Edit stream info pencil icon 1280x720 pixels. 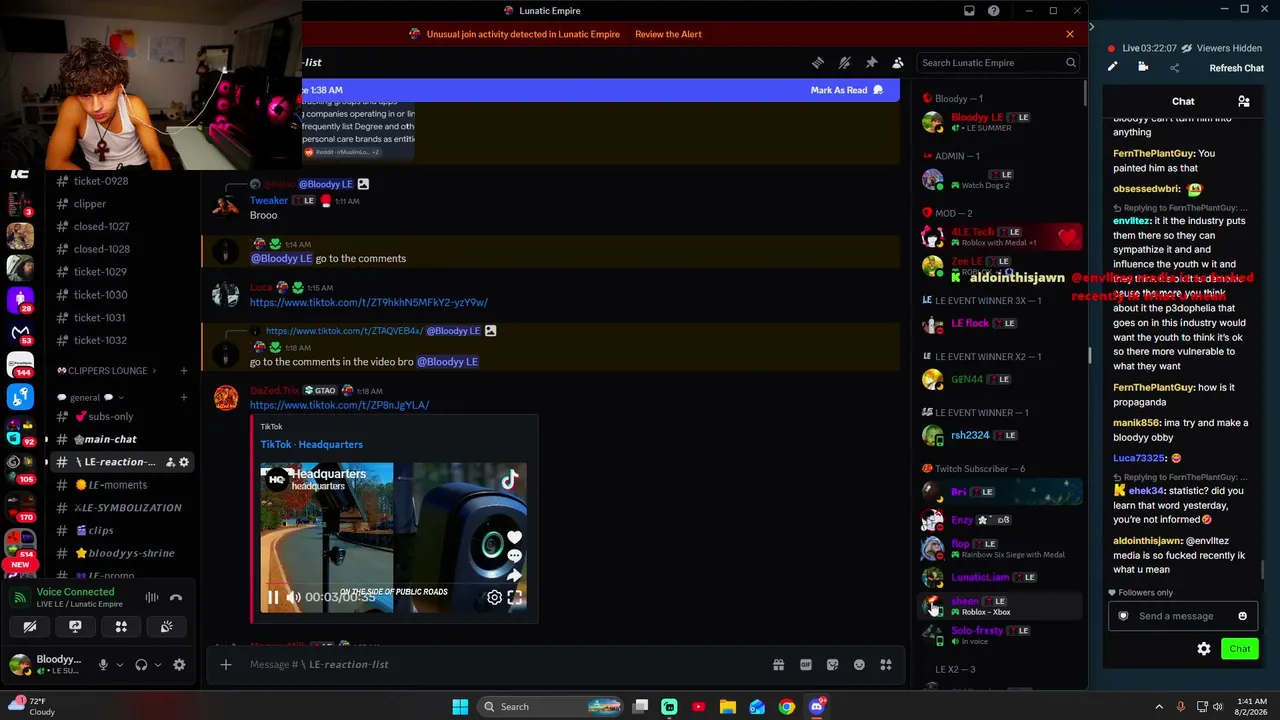(x=1112, y=67)
